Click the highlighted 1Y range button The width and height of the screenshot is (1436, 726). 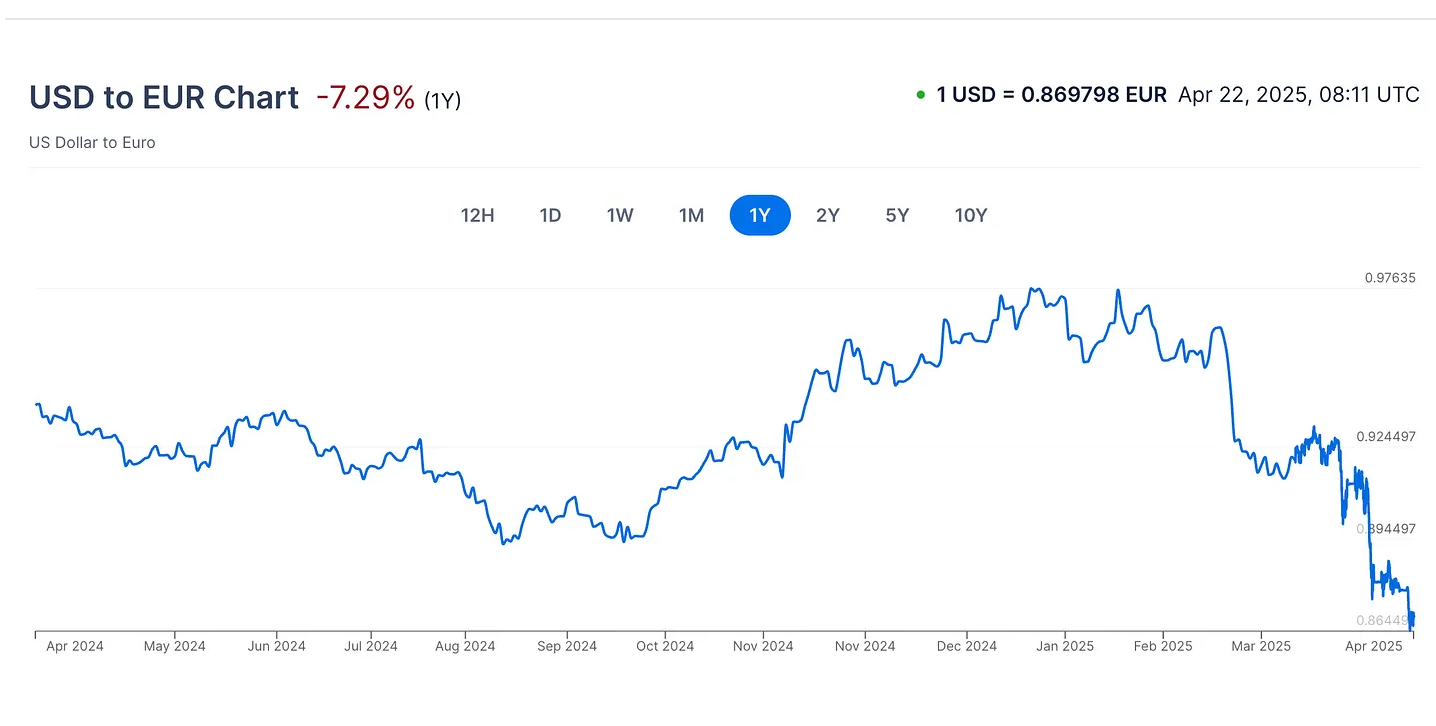(x=760, y=215)
